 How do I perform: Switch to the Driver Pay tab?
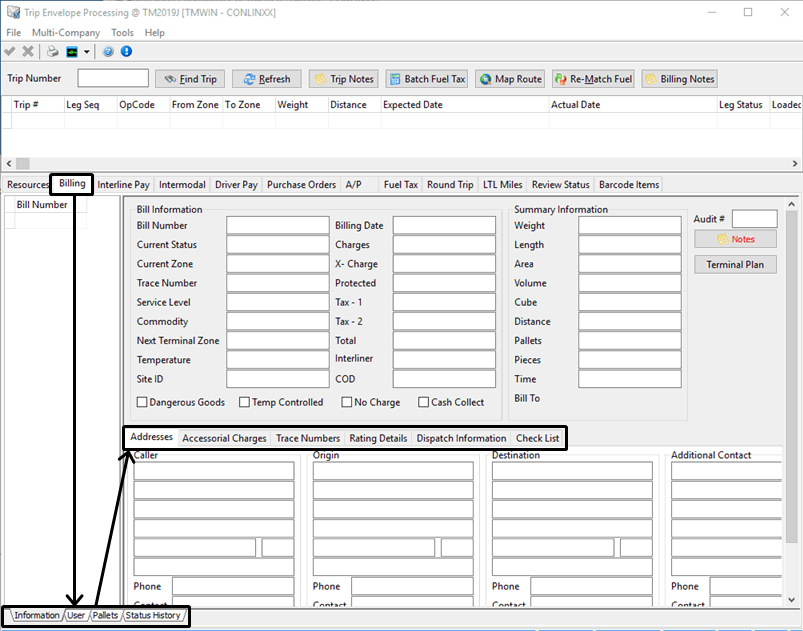click(x=236, y=185)
